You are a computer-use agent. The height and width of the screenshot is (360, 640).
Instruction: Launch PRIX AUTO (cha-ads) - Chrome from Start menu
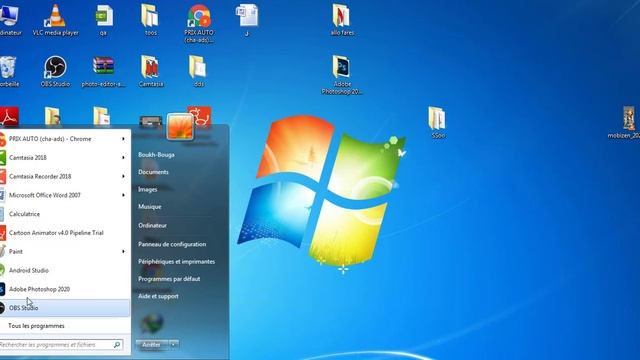[x=65, y=139]
